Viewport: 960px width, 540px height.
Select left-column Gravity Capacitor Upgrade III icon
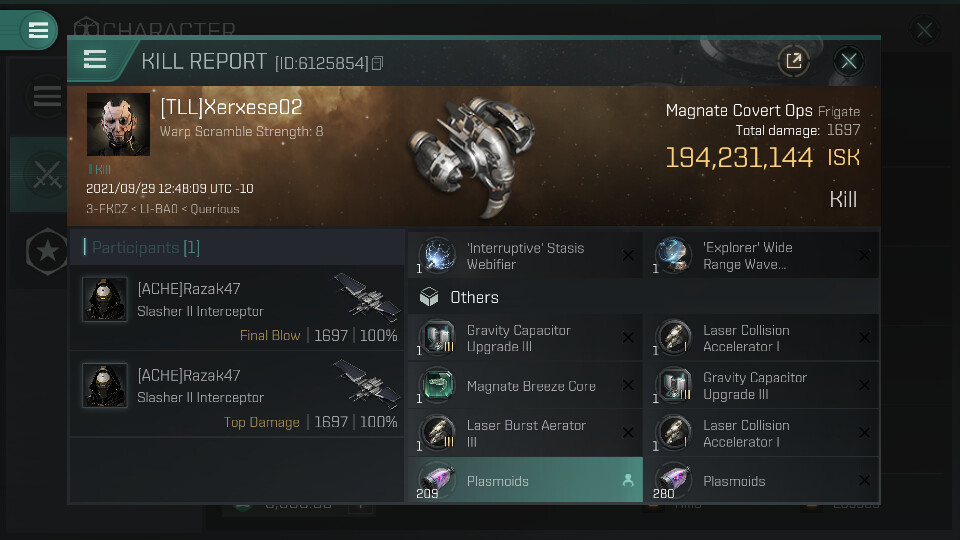pos(437,338)
